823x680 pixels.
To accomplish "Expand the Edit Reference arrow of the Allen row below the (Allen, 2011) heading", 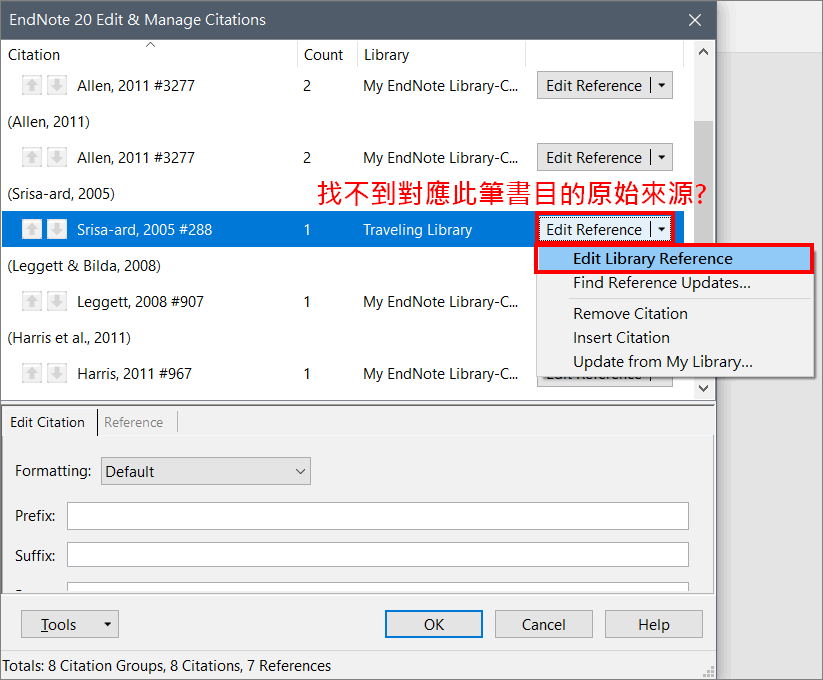I will pyautogui.click(x=662, y=157).
